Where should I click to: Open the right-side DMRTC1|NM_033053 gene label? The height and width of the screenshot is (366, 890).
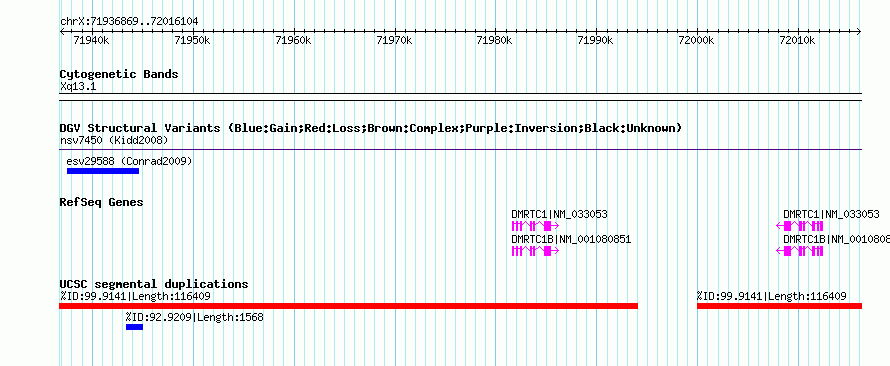pos(831,214)
